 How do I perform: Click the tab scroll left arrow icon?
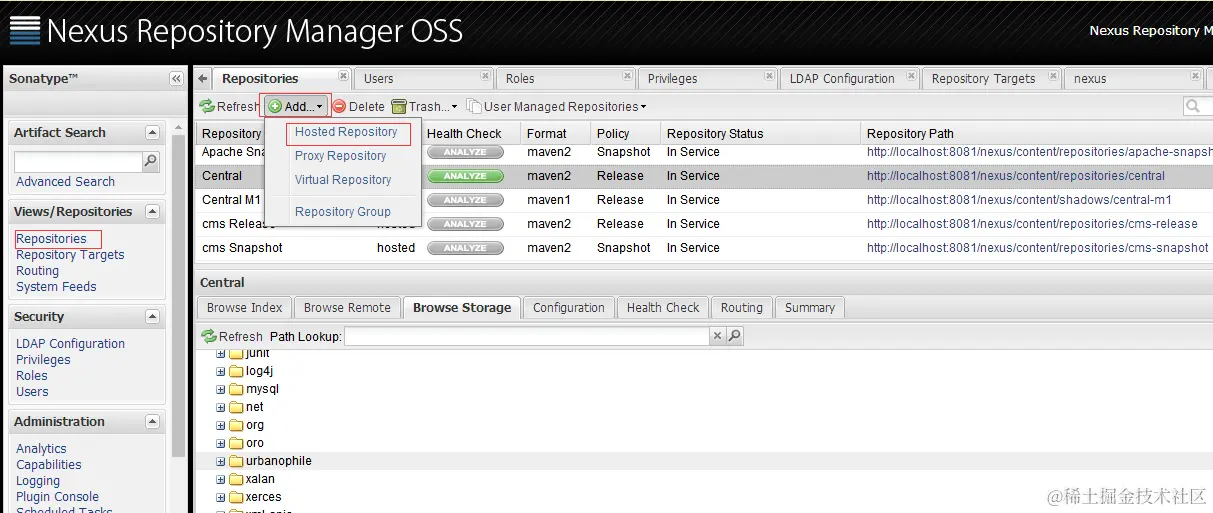202,78
